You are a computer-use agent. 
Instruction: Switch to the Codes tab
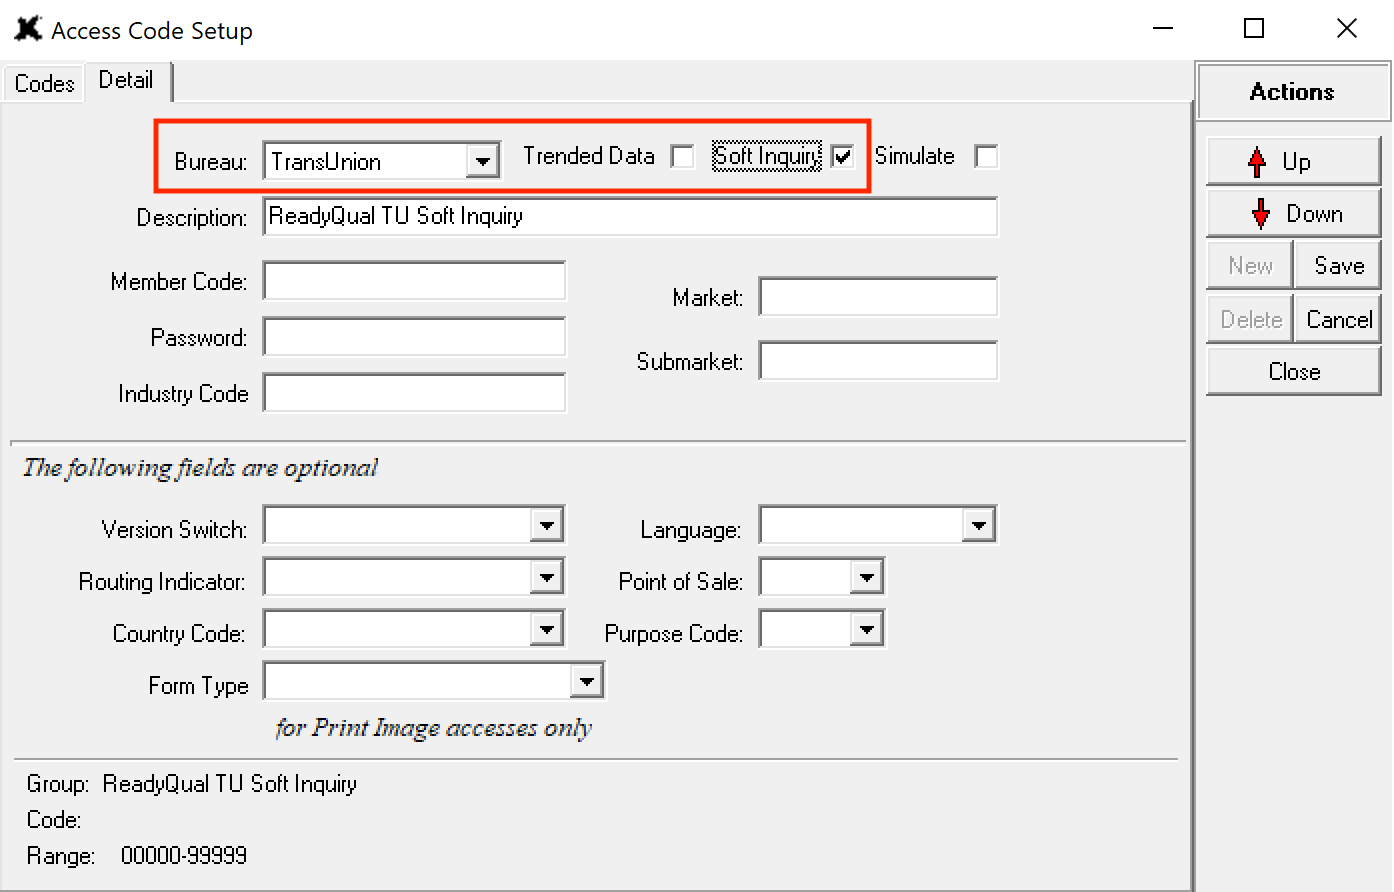tap(44, 83)
